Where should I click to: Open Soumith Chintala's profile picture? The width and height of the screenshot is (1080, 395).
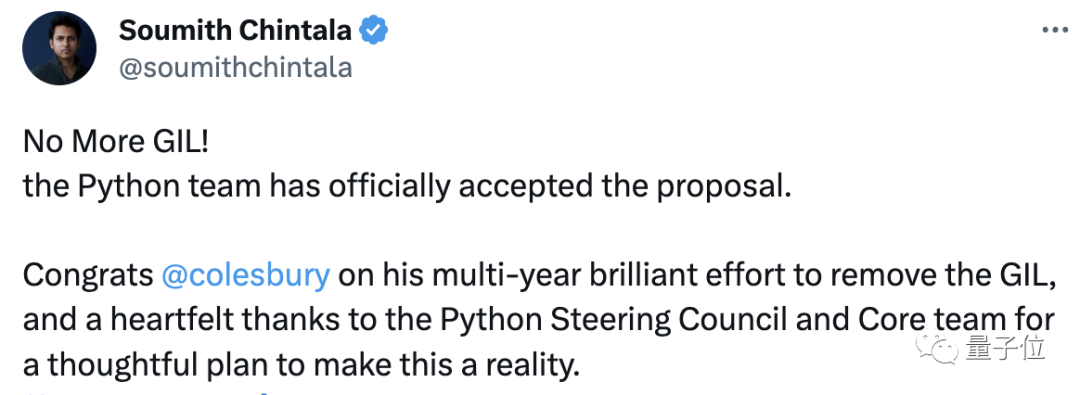tap(59, 48)
